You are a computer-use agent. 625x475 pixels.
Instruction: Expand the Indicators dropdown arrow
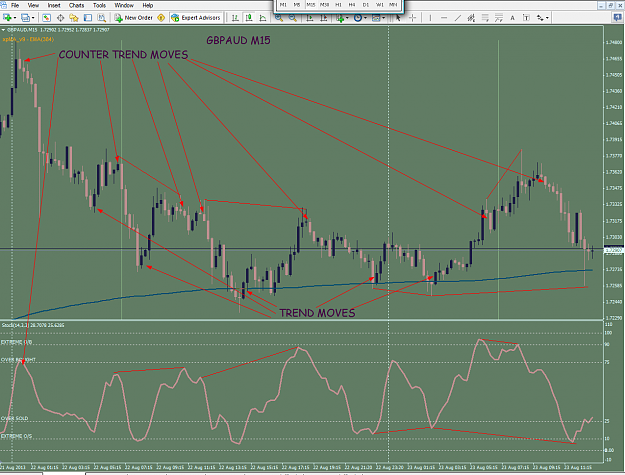pos(347,18)
